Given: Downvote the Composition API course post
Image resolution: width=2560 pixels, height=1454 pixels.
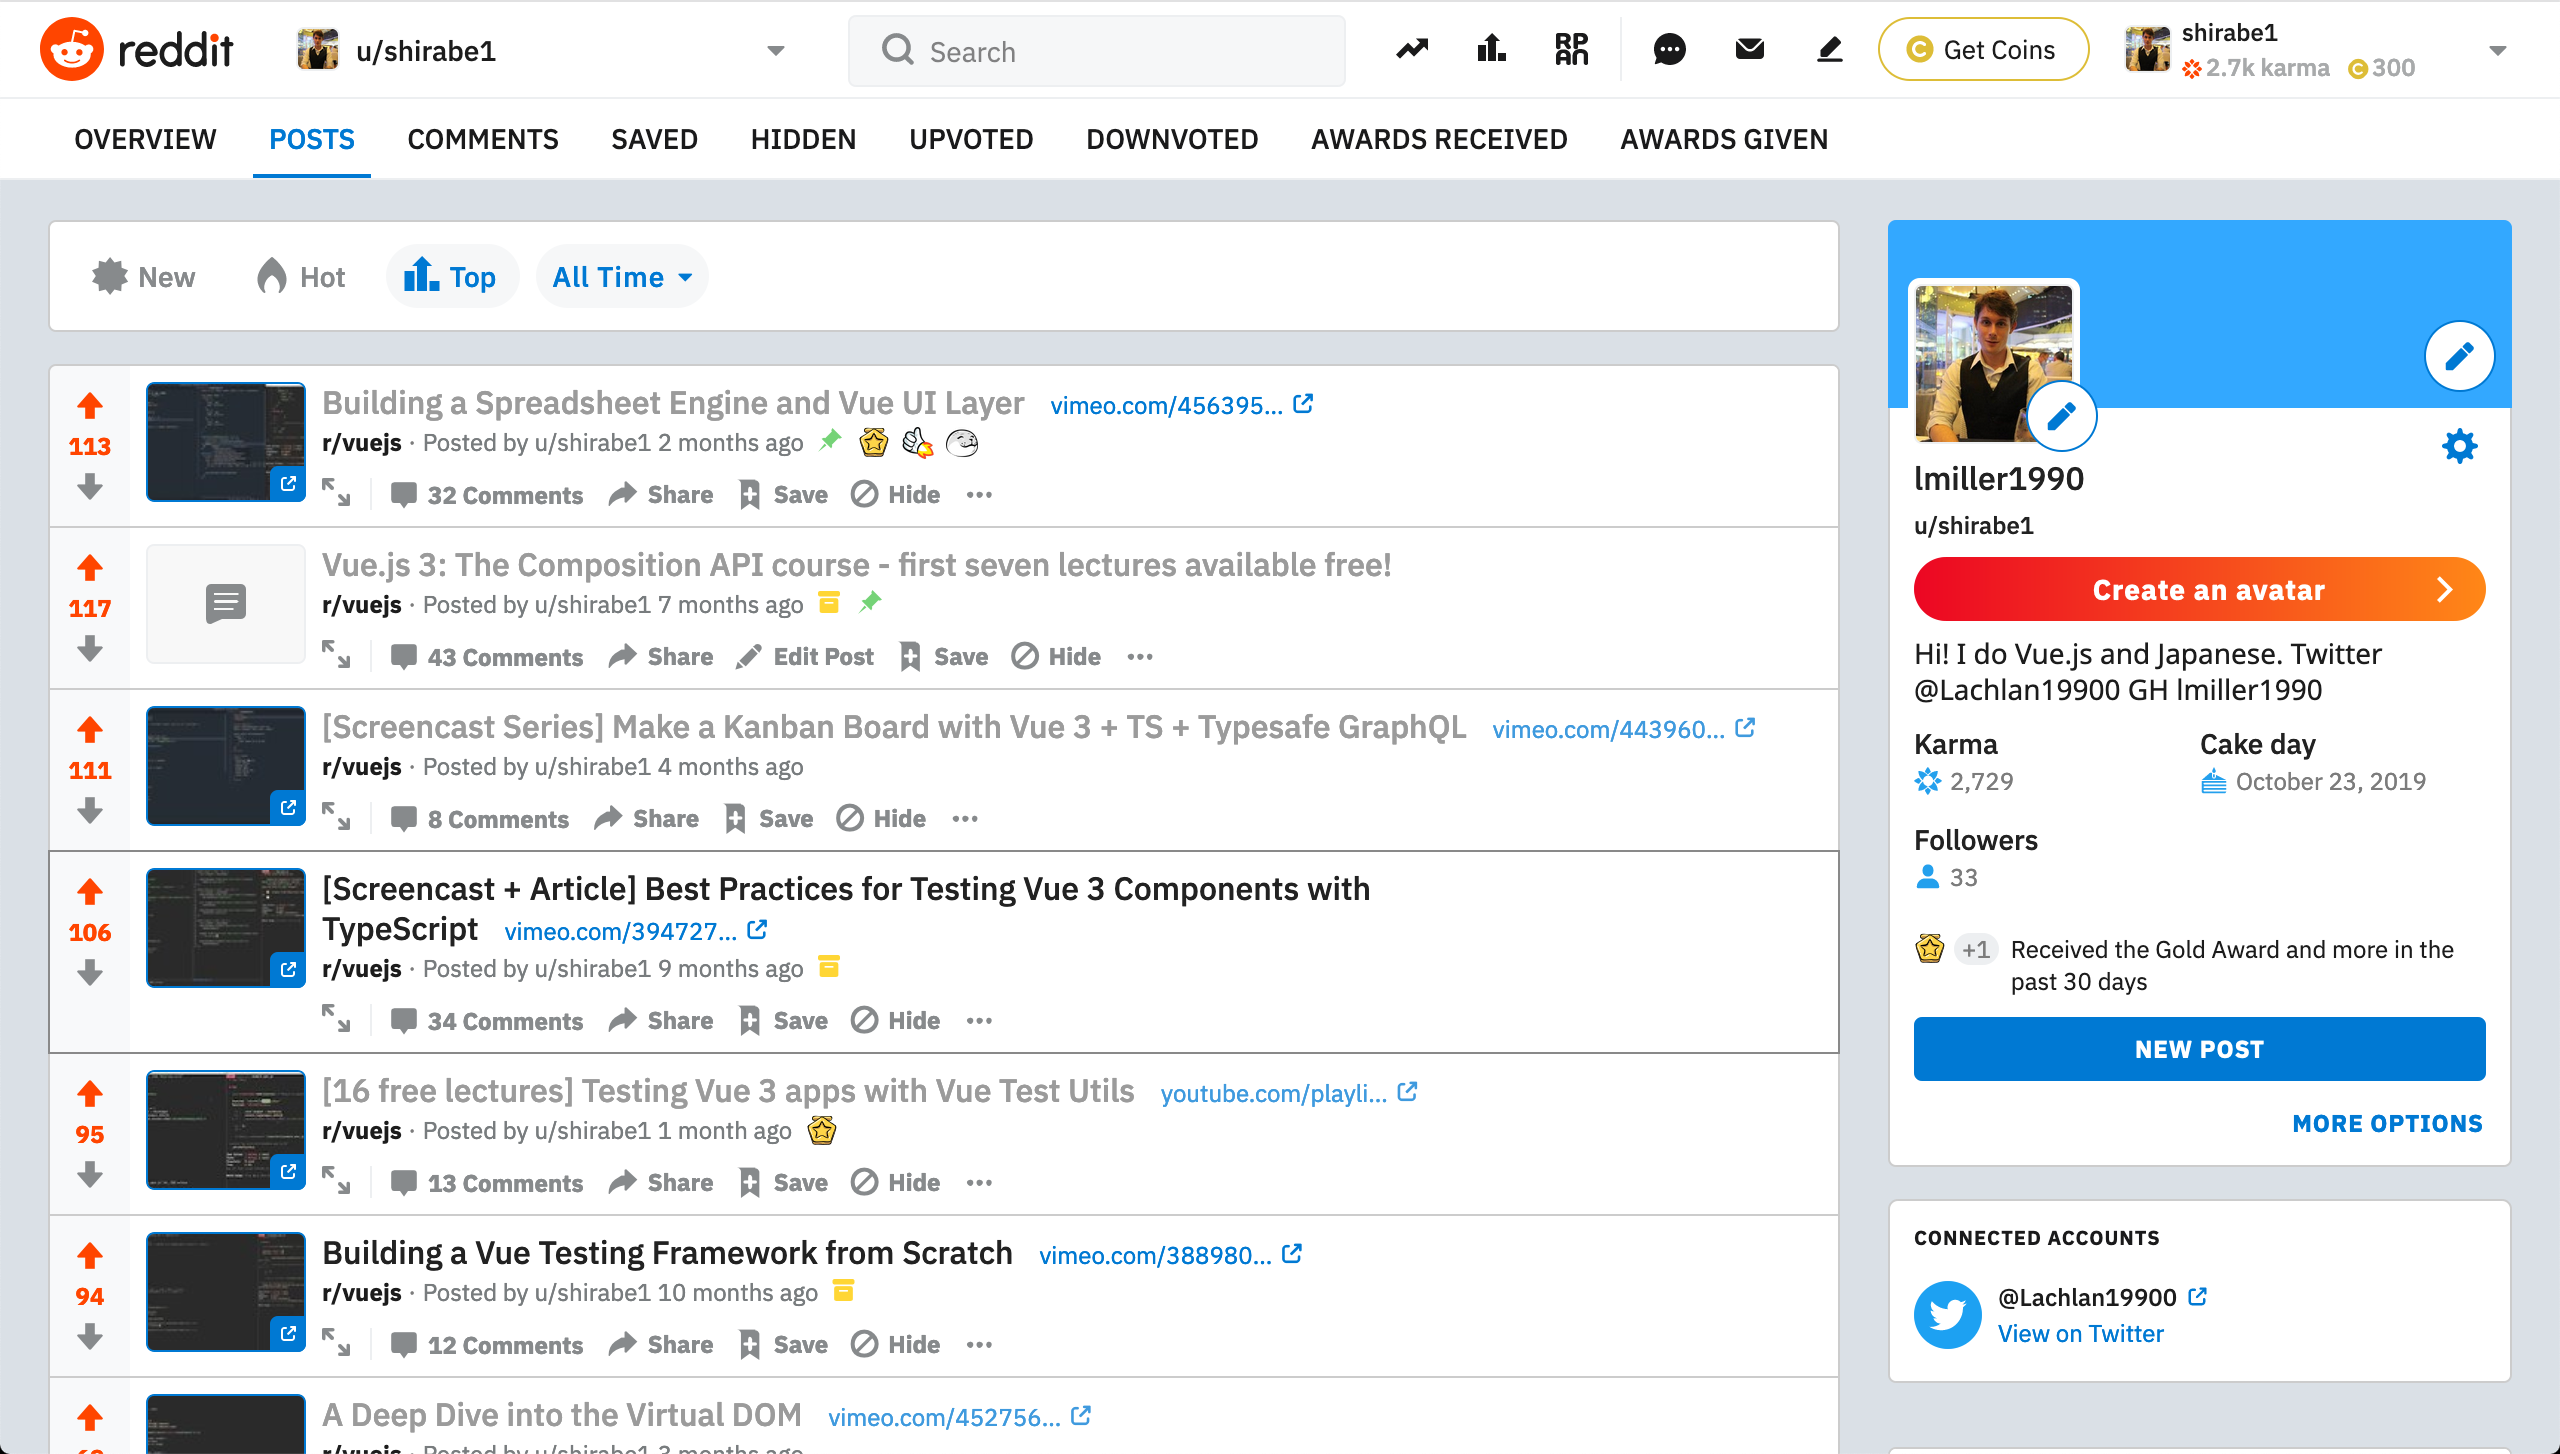Looking at the screenshot, I should pyautogui.click(x=90, y=649).
